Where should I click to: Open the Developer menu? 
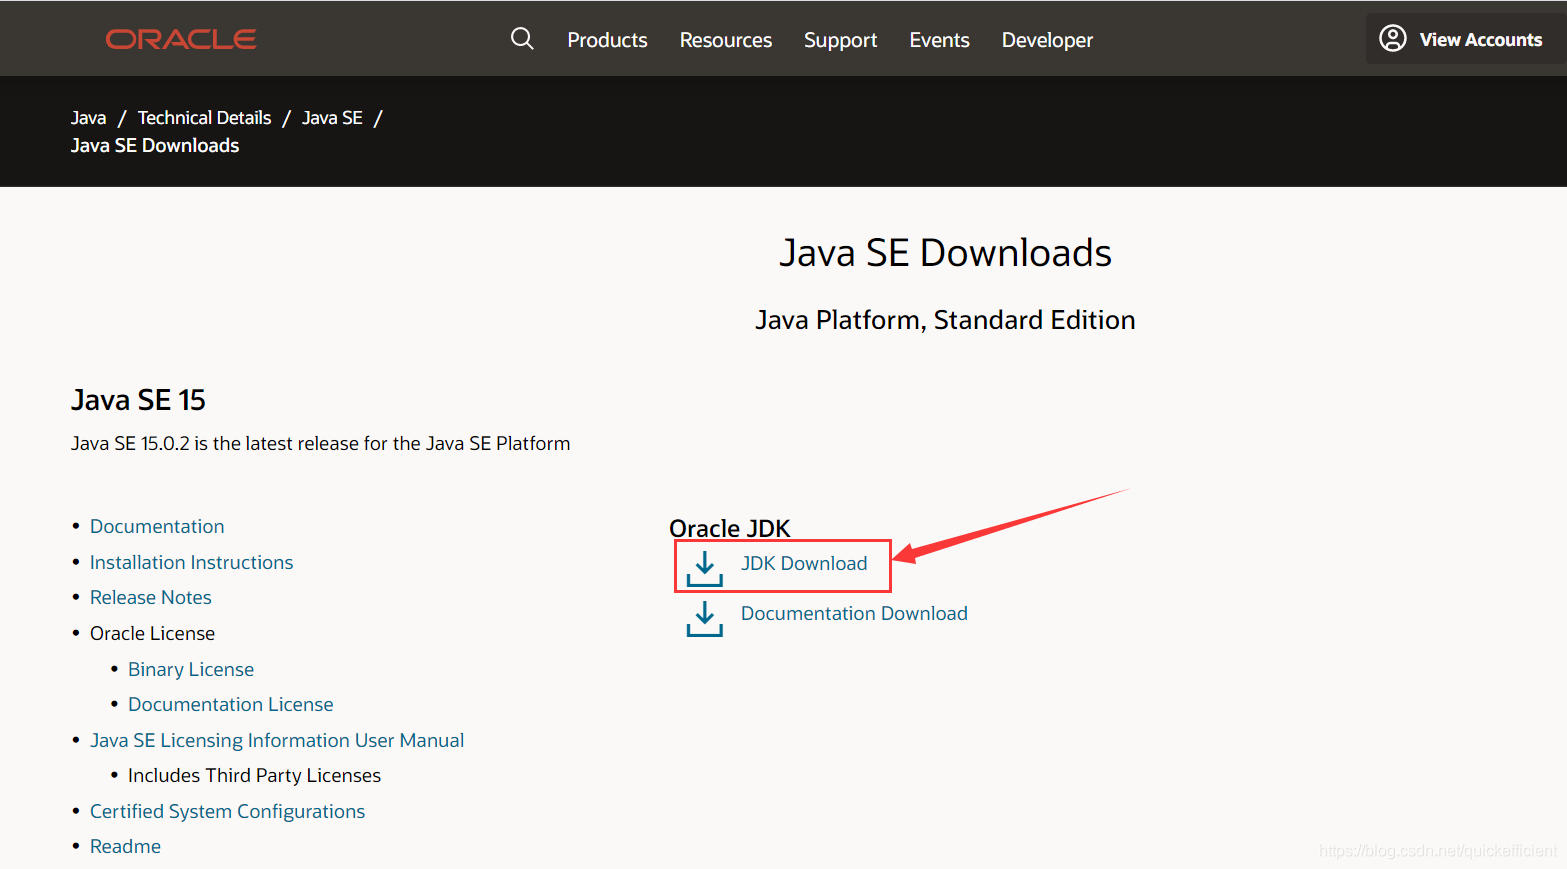click(1047, 40)
